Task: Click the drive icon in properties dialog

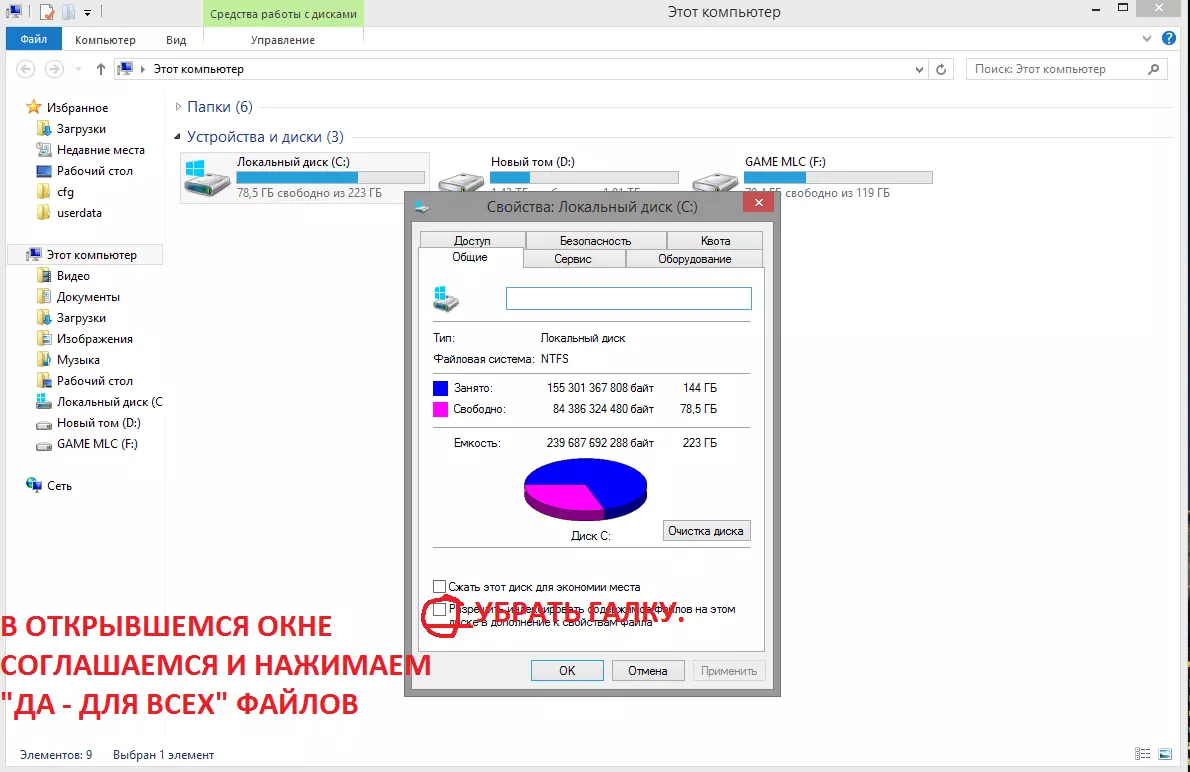Action: click(x=446, y=299)
